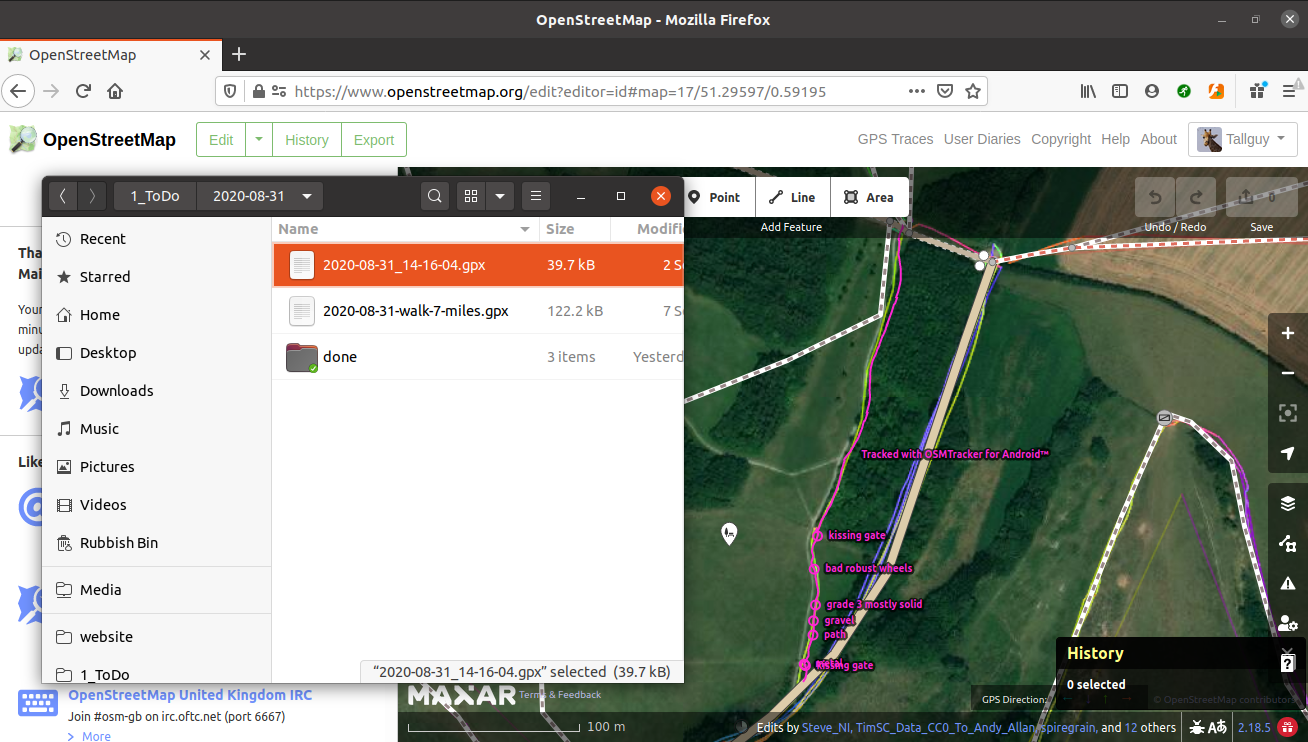Open the History tab on OpenStreetMap
The image size is (1308, 742).
click(x=307, y=140)
